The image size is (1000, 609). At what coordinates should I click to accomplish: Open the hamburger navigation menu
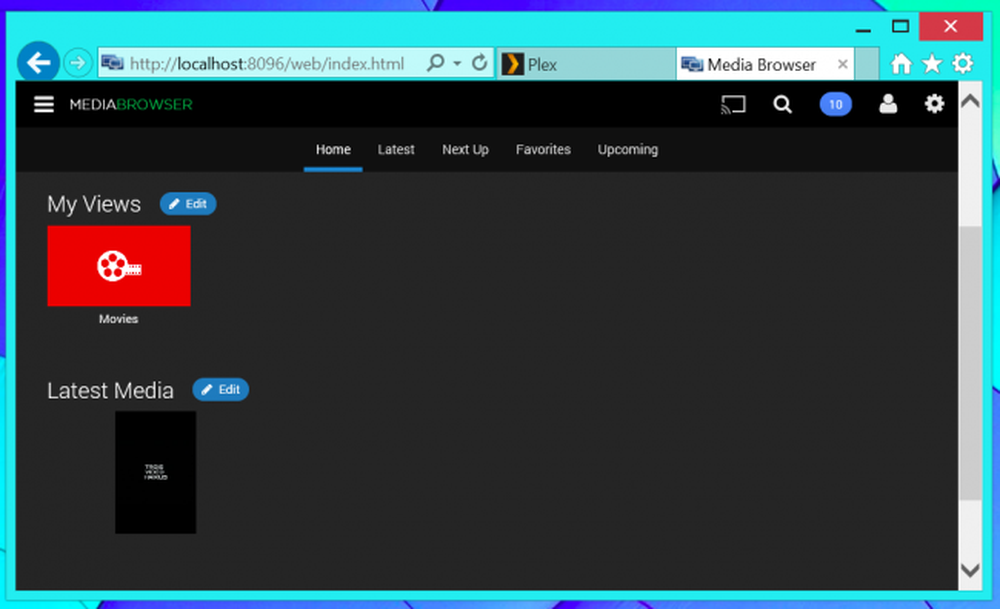43,104
